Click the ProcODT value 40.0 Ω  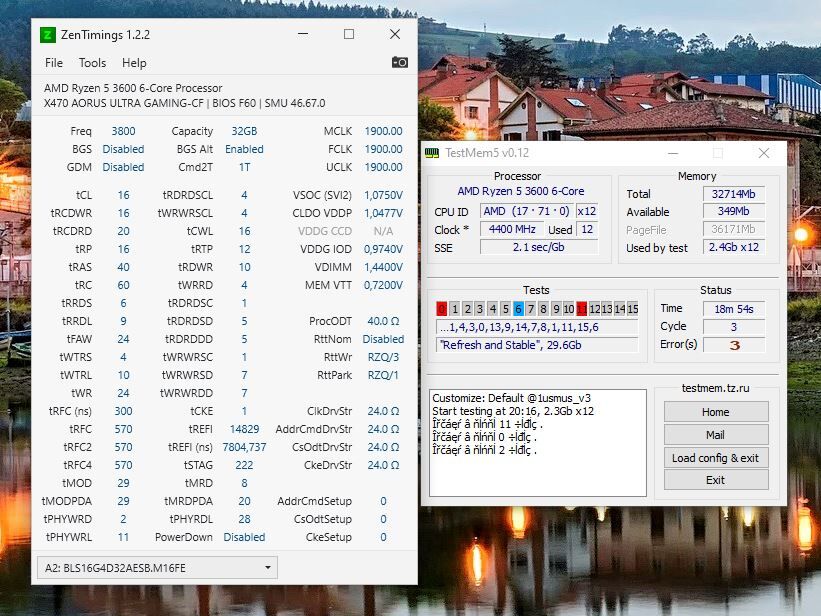click(x=383, y=321)
